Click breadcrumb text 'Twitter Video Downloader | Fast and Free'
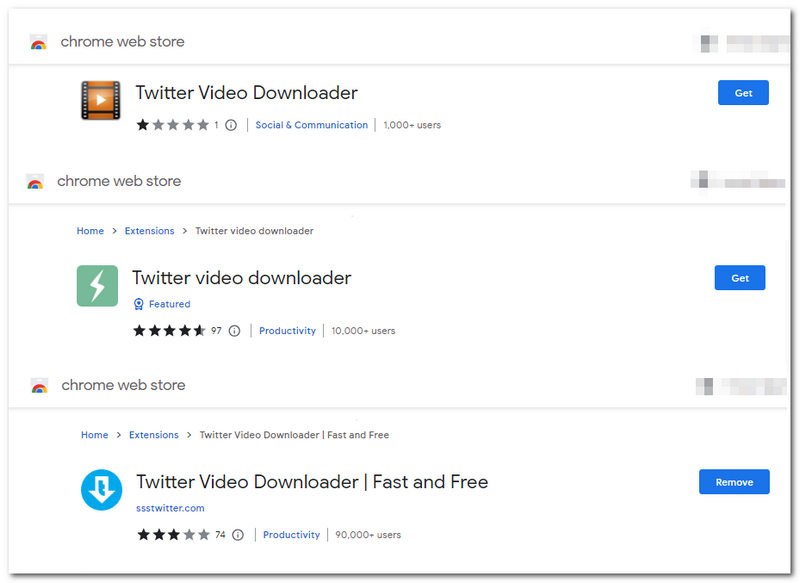 (x=294, y=435)
